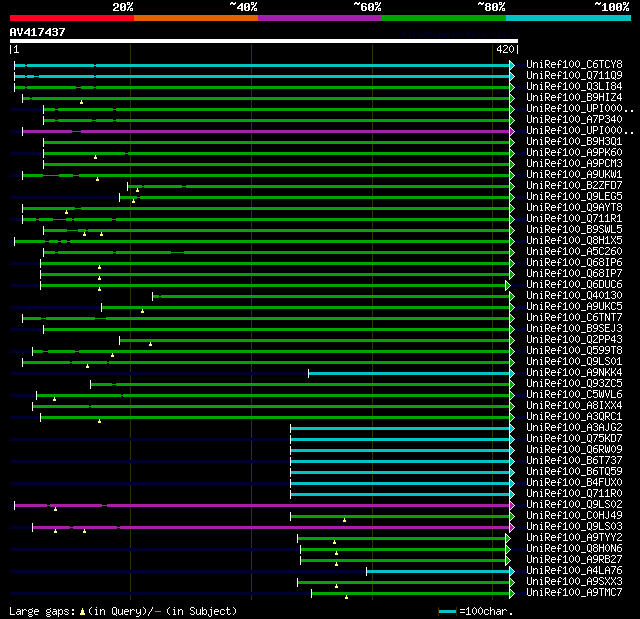
Task: Choose the UniRef100_B9H3Q1 label
Action: click(574, 142)
